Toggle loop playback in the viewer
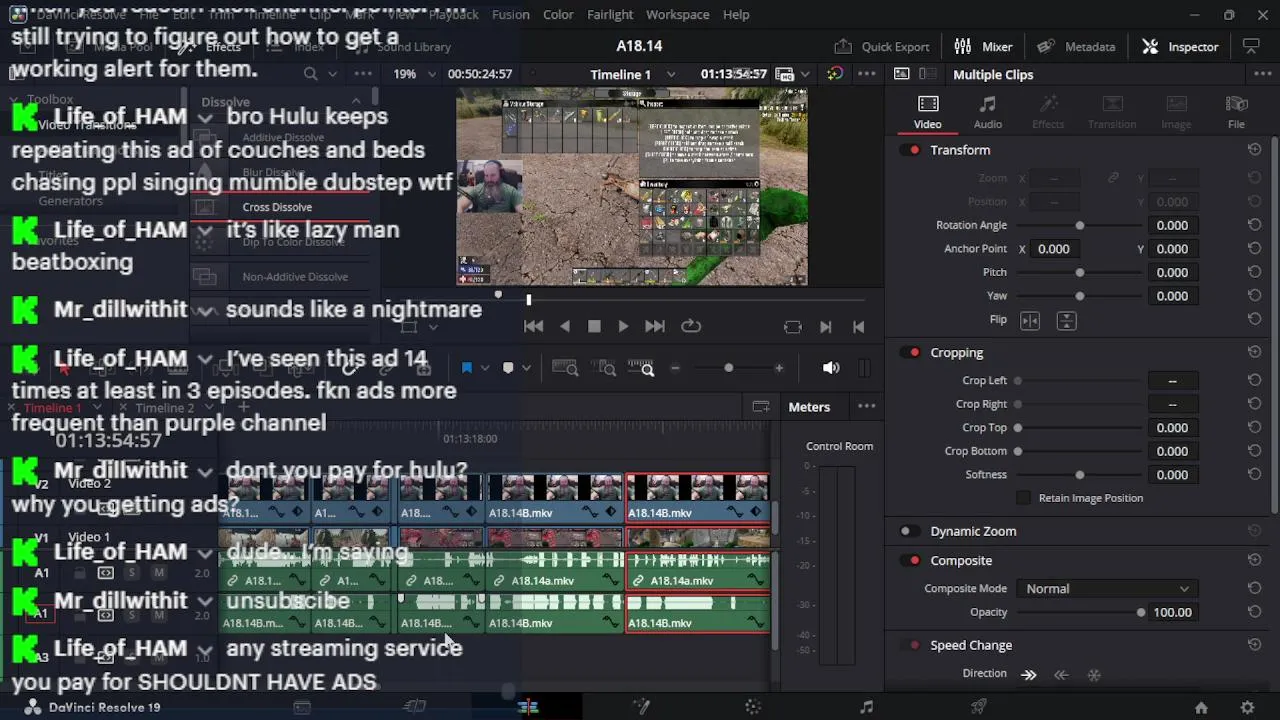1280x720 pixels. pyautogui.click(x=691, y=326)
